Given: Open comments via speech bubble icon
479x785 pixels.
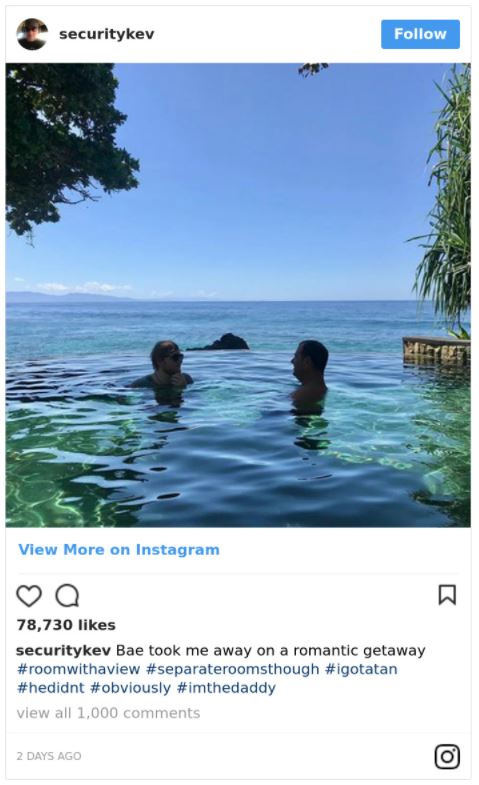Looking at the screenshot, I should pyautogui.click(x=67, y=596).
